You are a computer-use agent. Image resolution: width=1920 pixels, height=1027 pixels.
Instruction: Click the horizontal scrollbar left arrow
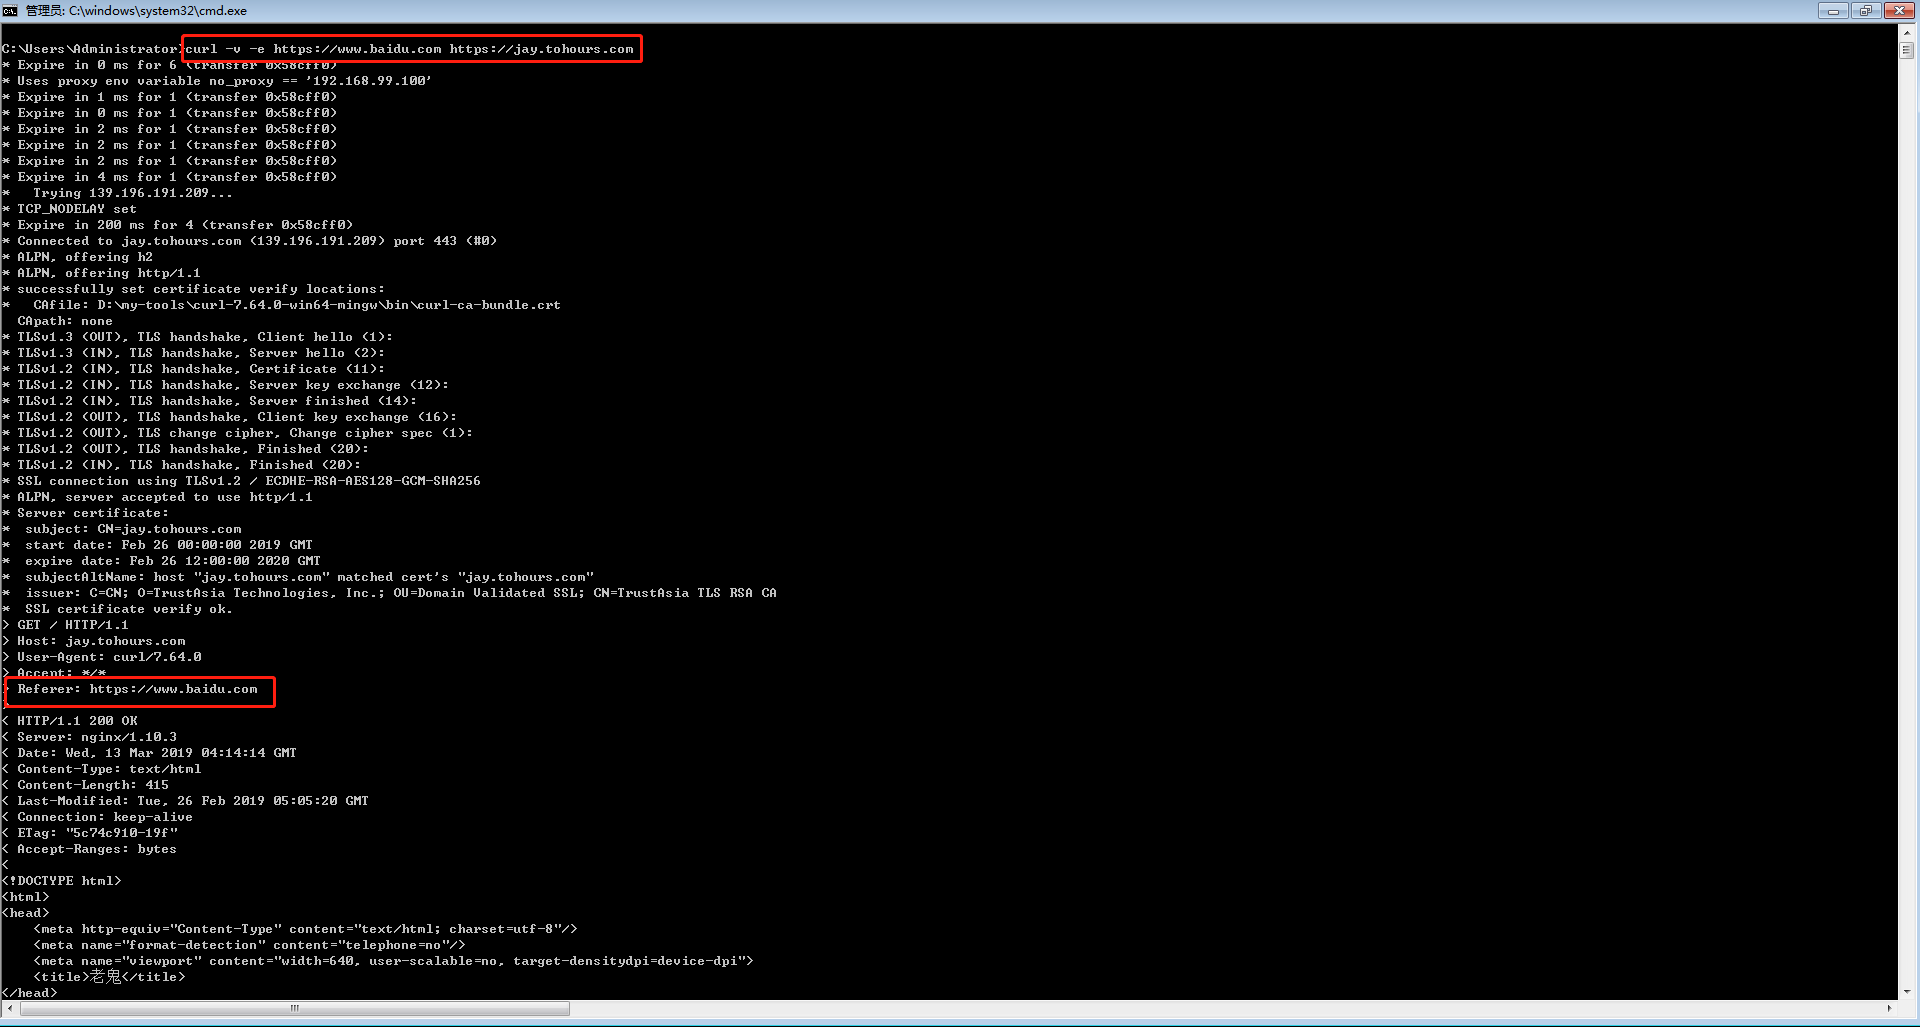(9, 1008)
